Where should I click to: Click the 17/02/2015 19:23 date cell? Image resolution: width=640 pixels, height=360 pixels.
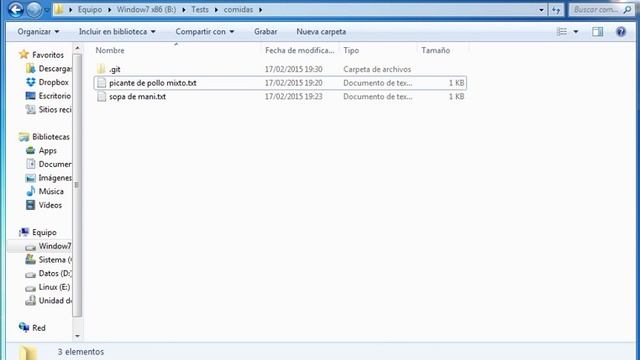(x=293, y=97)
